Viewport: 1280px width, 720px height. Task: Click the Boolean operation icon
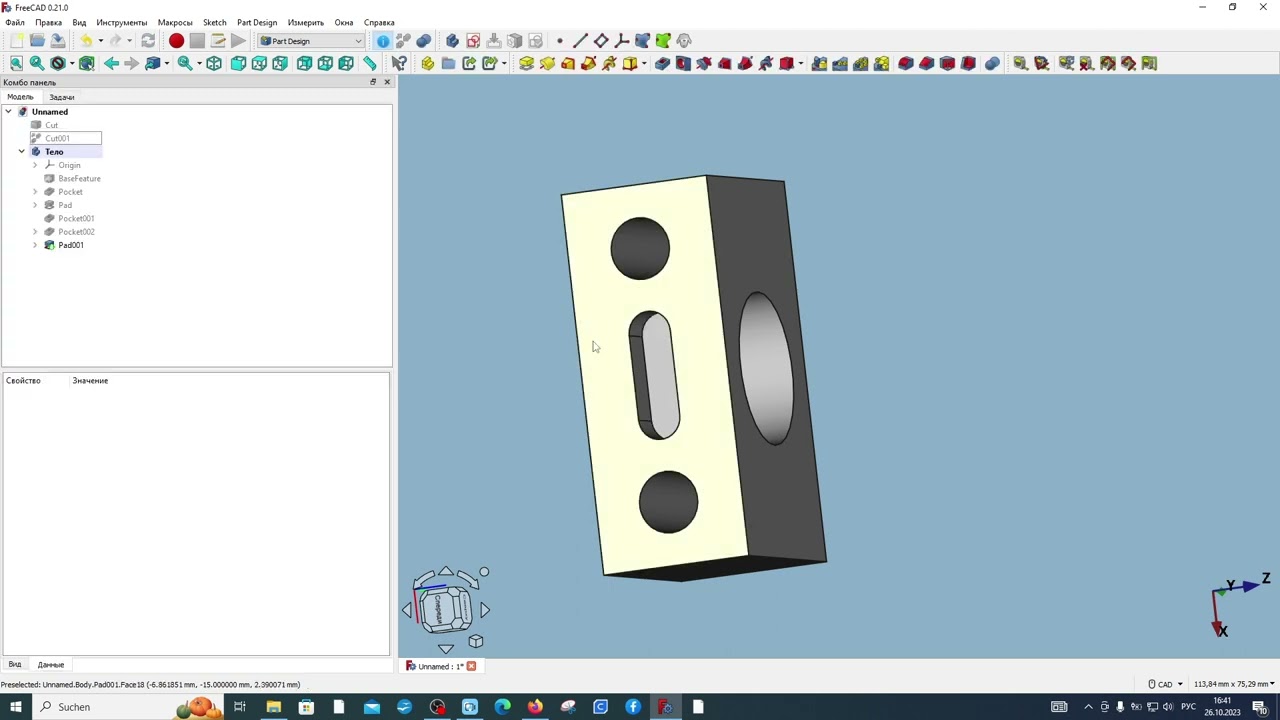coord(992,64)
